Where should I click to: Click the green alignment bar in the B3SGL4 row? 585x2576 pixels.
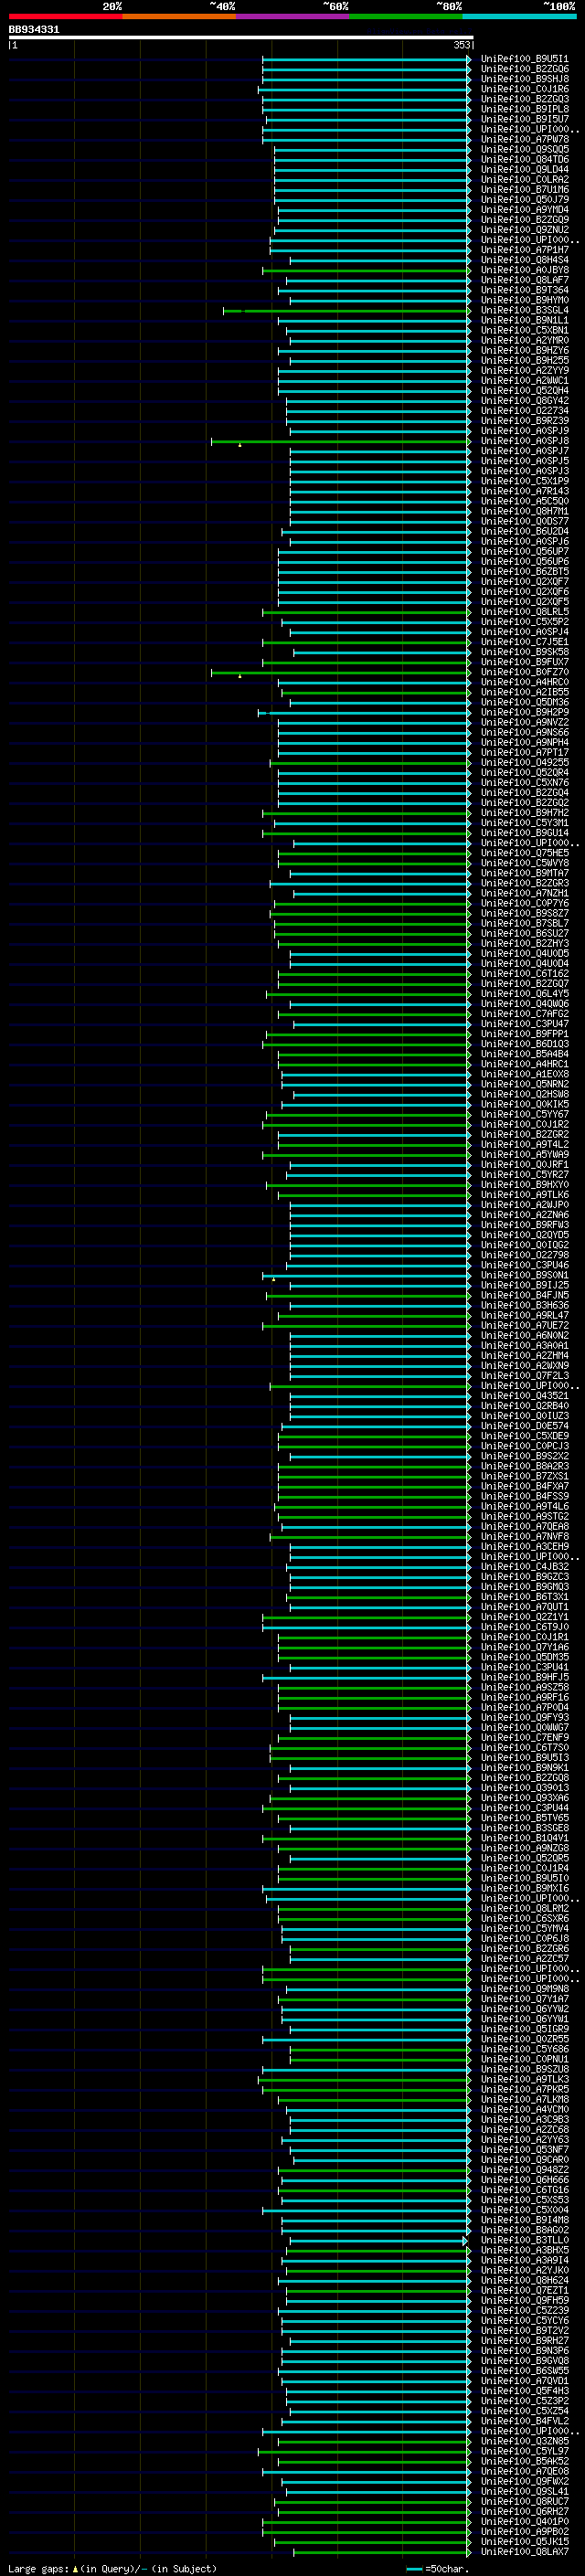coord(346,310)
